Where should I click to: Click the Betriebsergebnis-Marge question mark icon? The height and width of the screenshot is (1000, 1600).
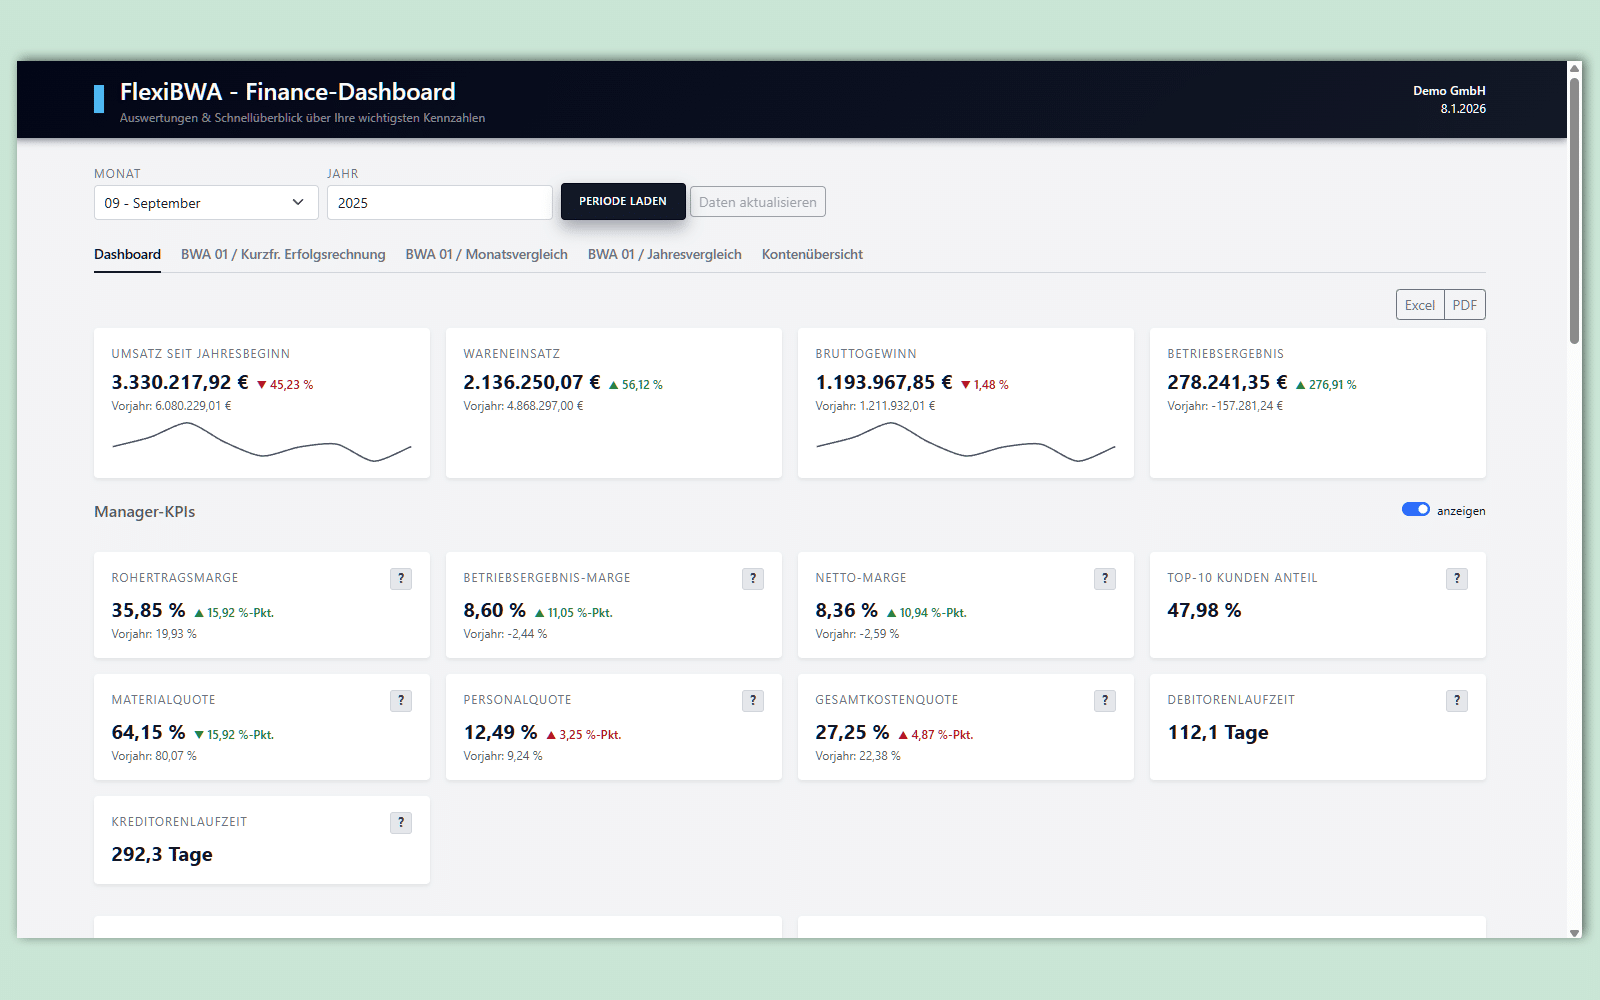pos(753,579)
